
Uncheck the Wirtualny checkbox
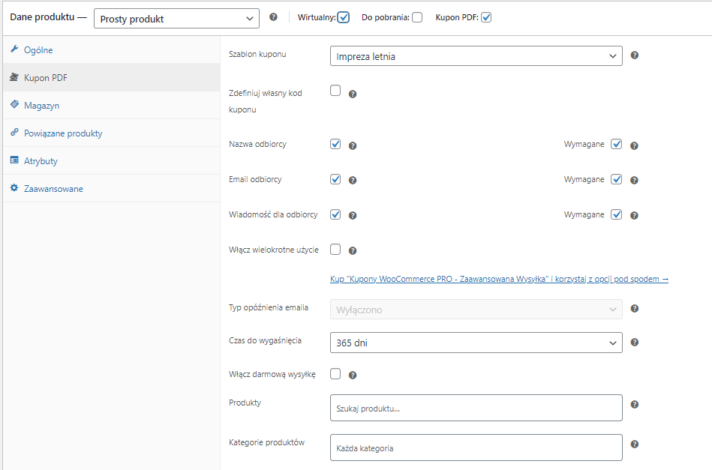pos(343,17)
